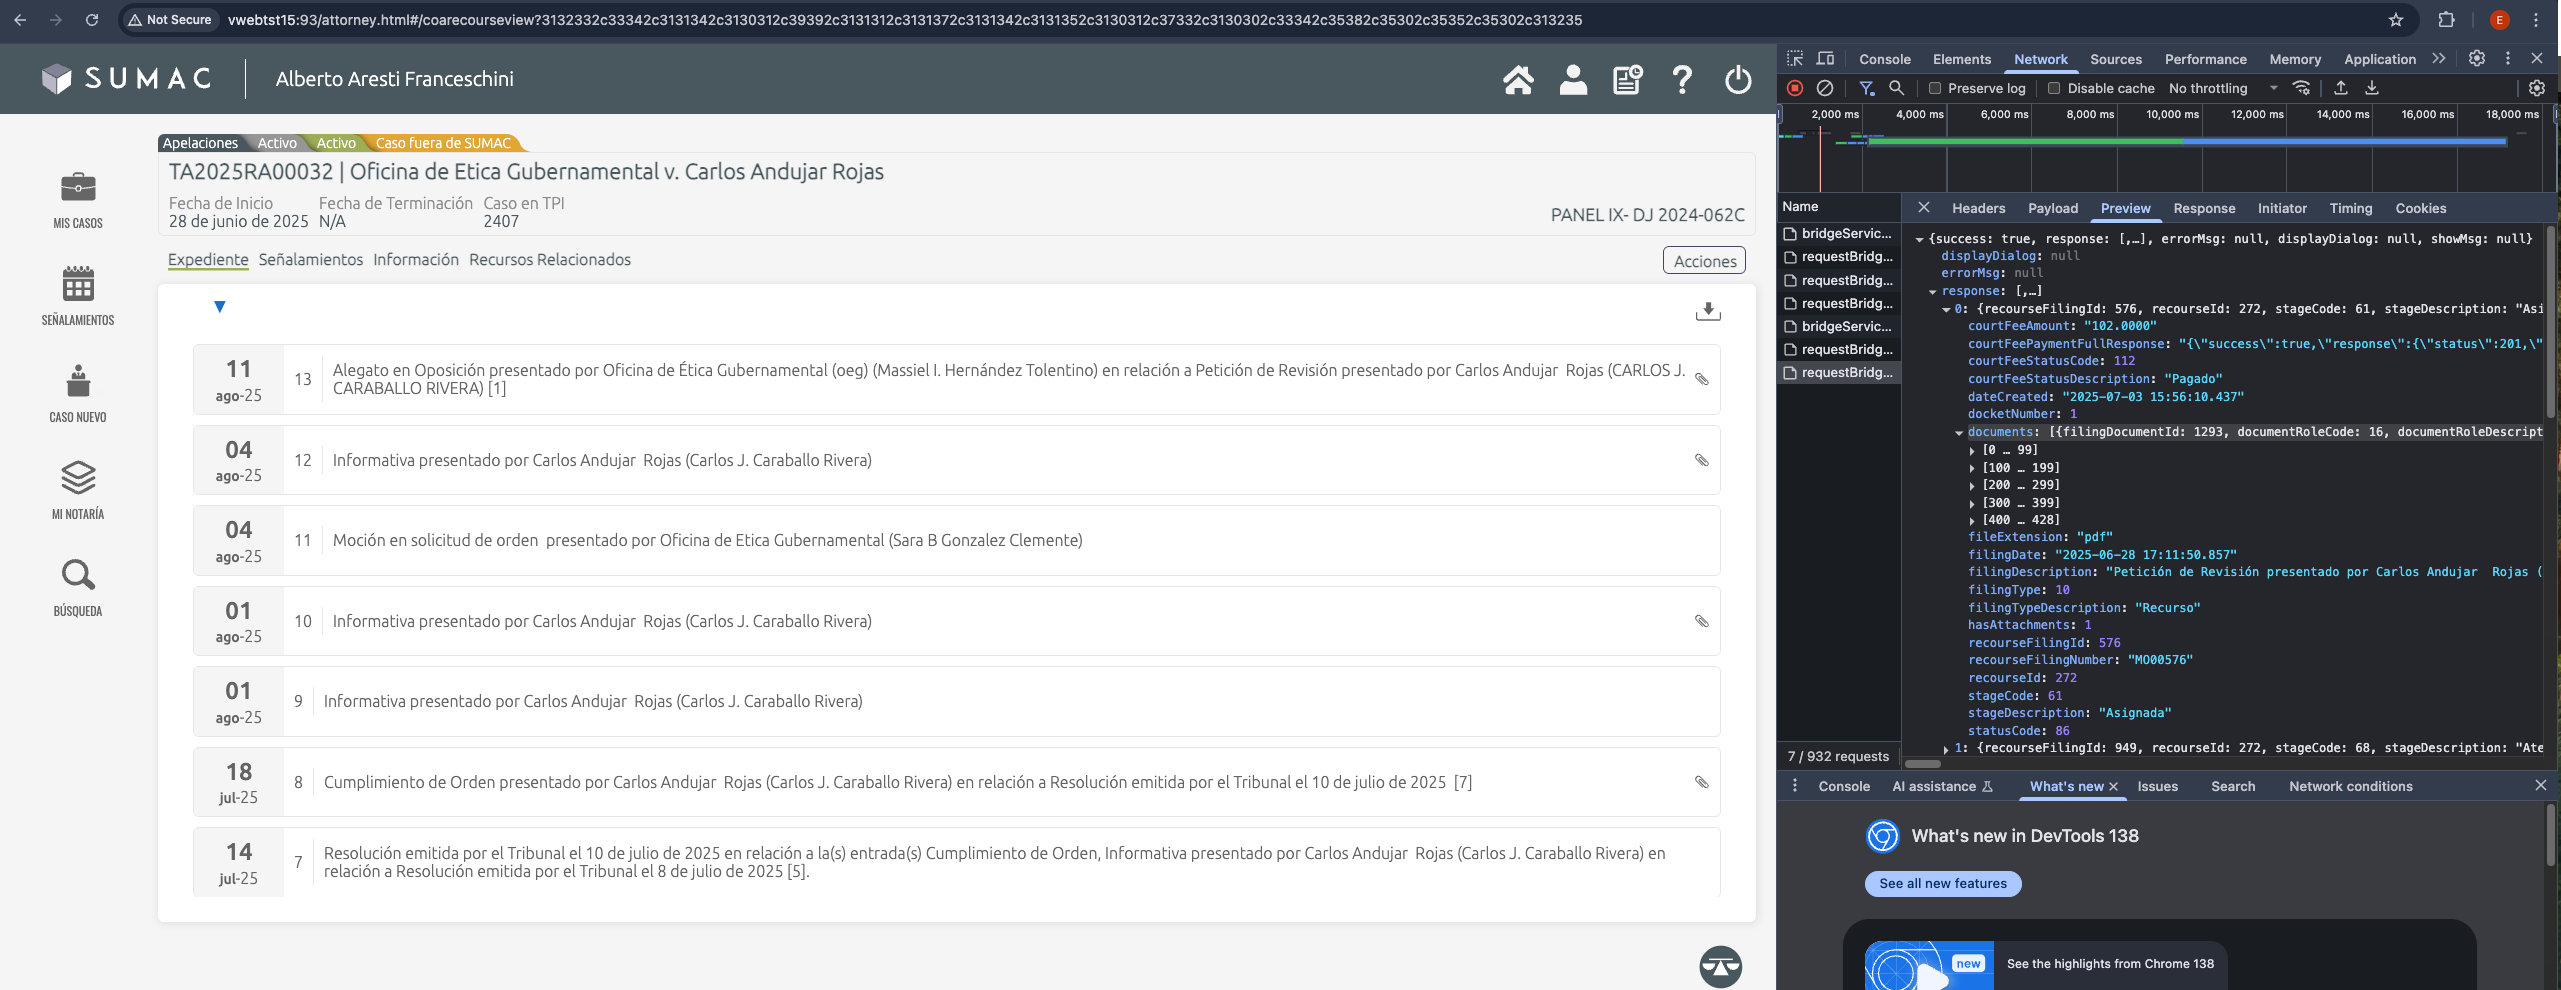
Task: Click See all new features button
Action: pyautogui.click(x=1942, y=884)
